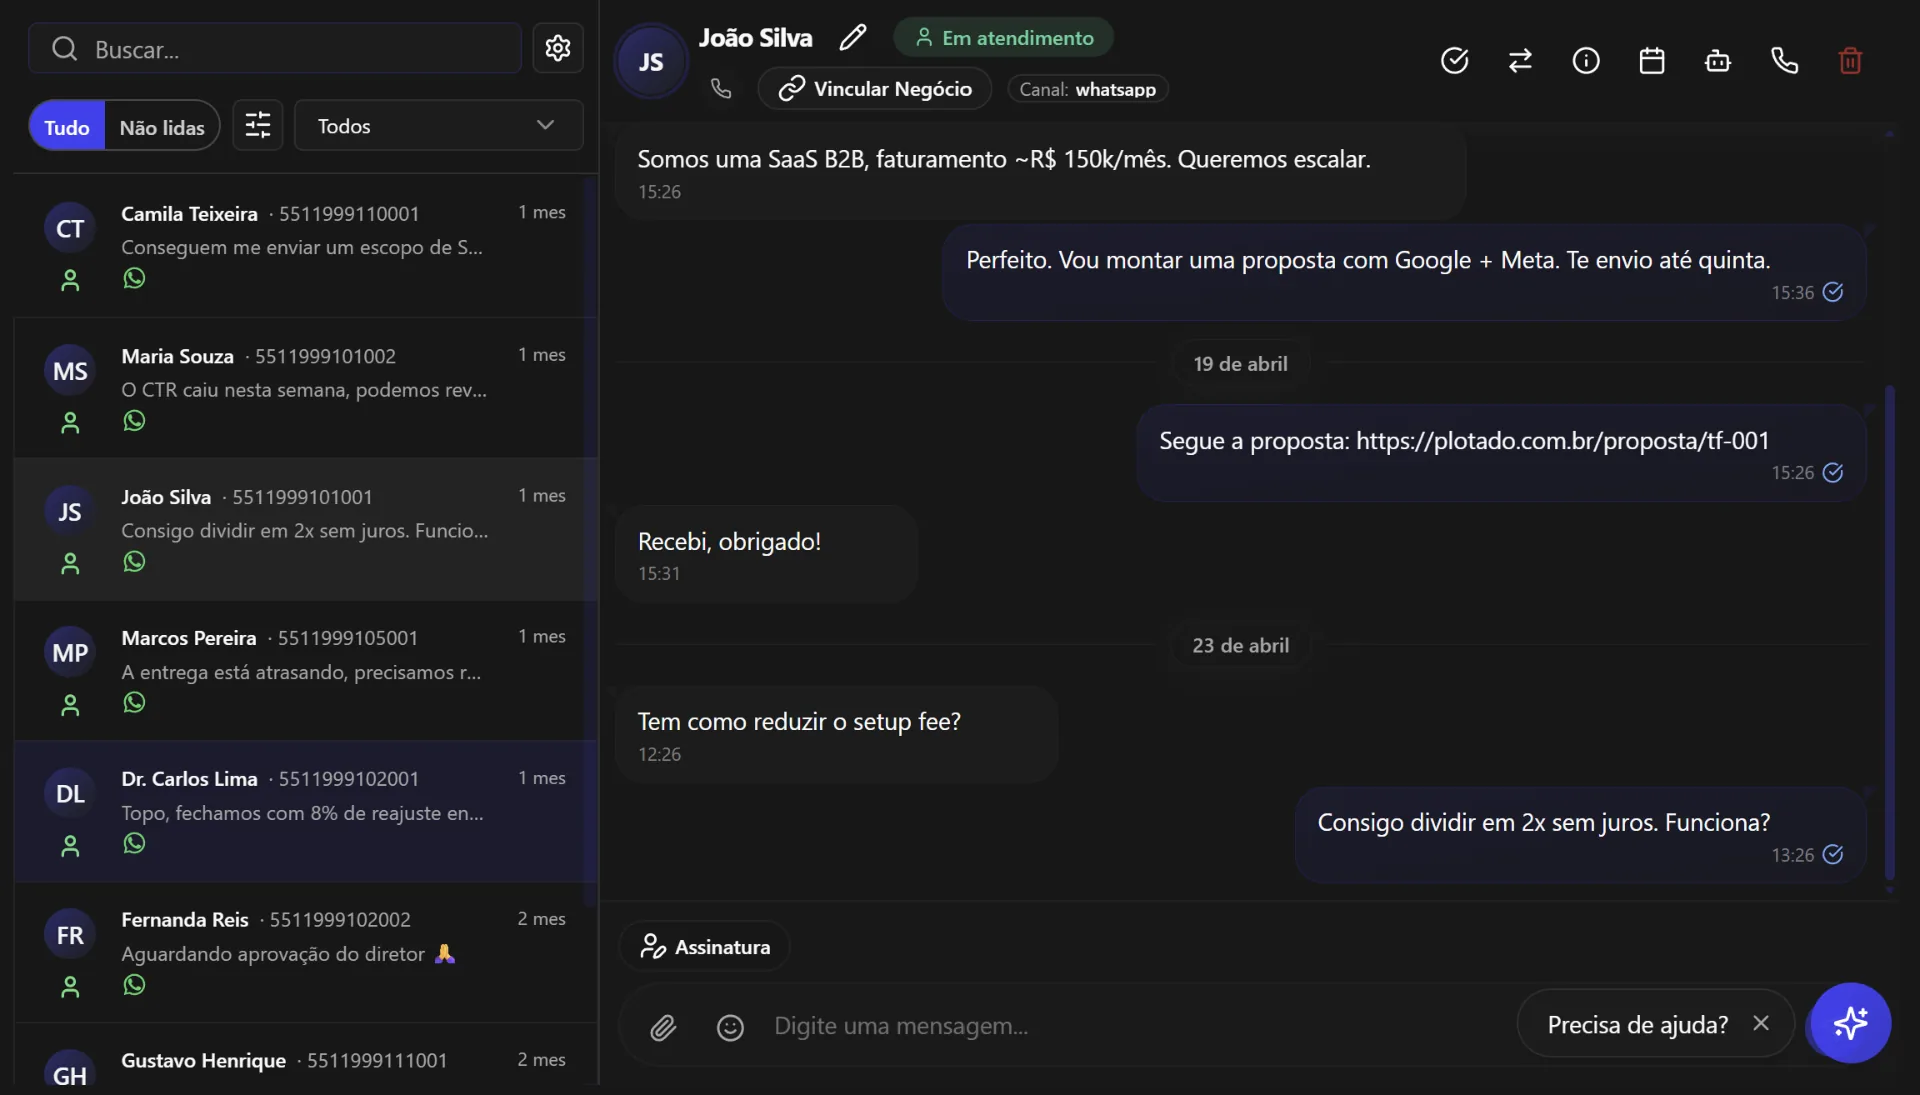Image resolution: width=1920 pixels, height=1095 pixels.
Task: Delete the conversation with trash icon
Action: pos(1850,61)
